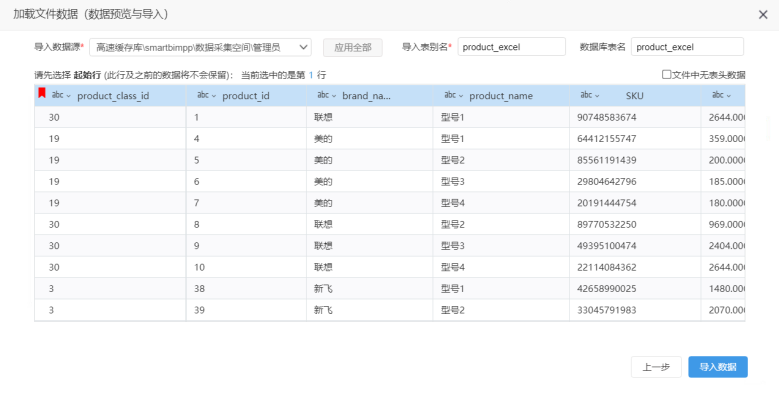Expand data type dropdown for SKU
Viewport: 780px width, 396px height.
click(x=597, y=96)
